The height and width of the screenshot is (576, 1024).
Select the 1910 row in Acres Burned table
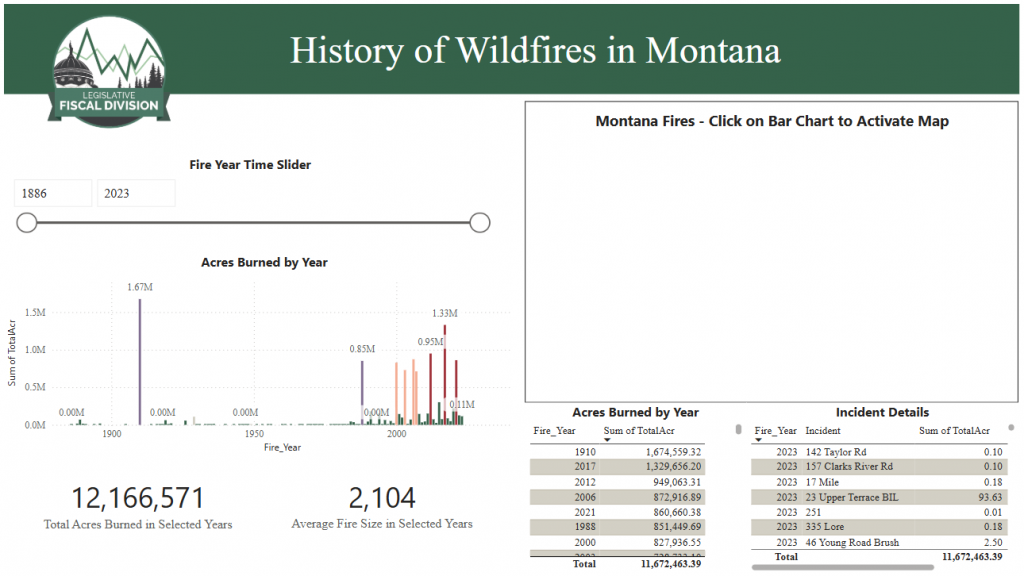pos(620,452)
